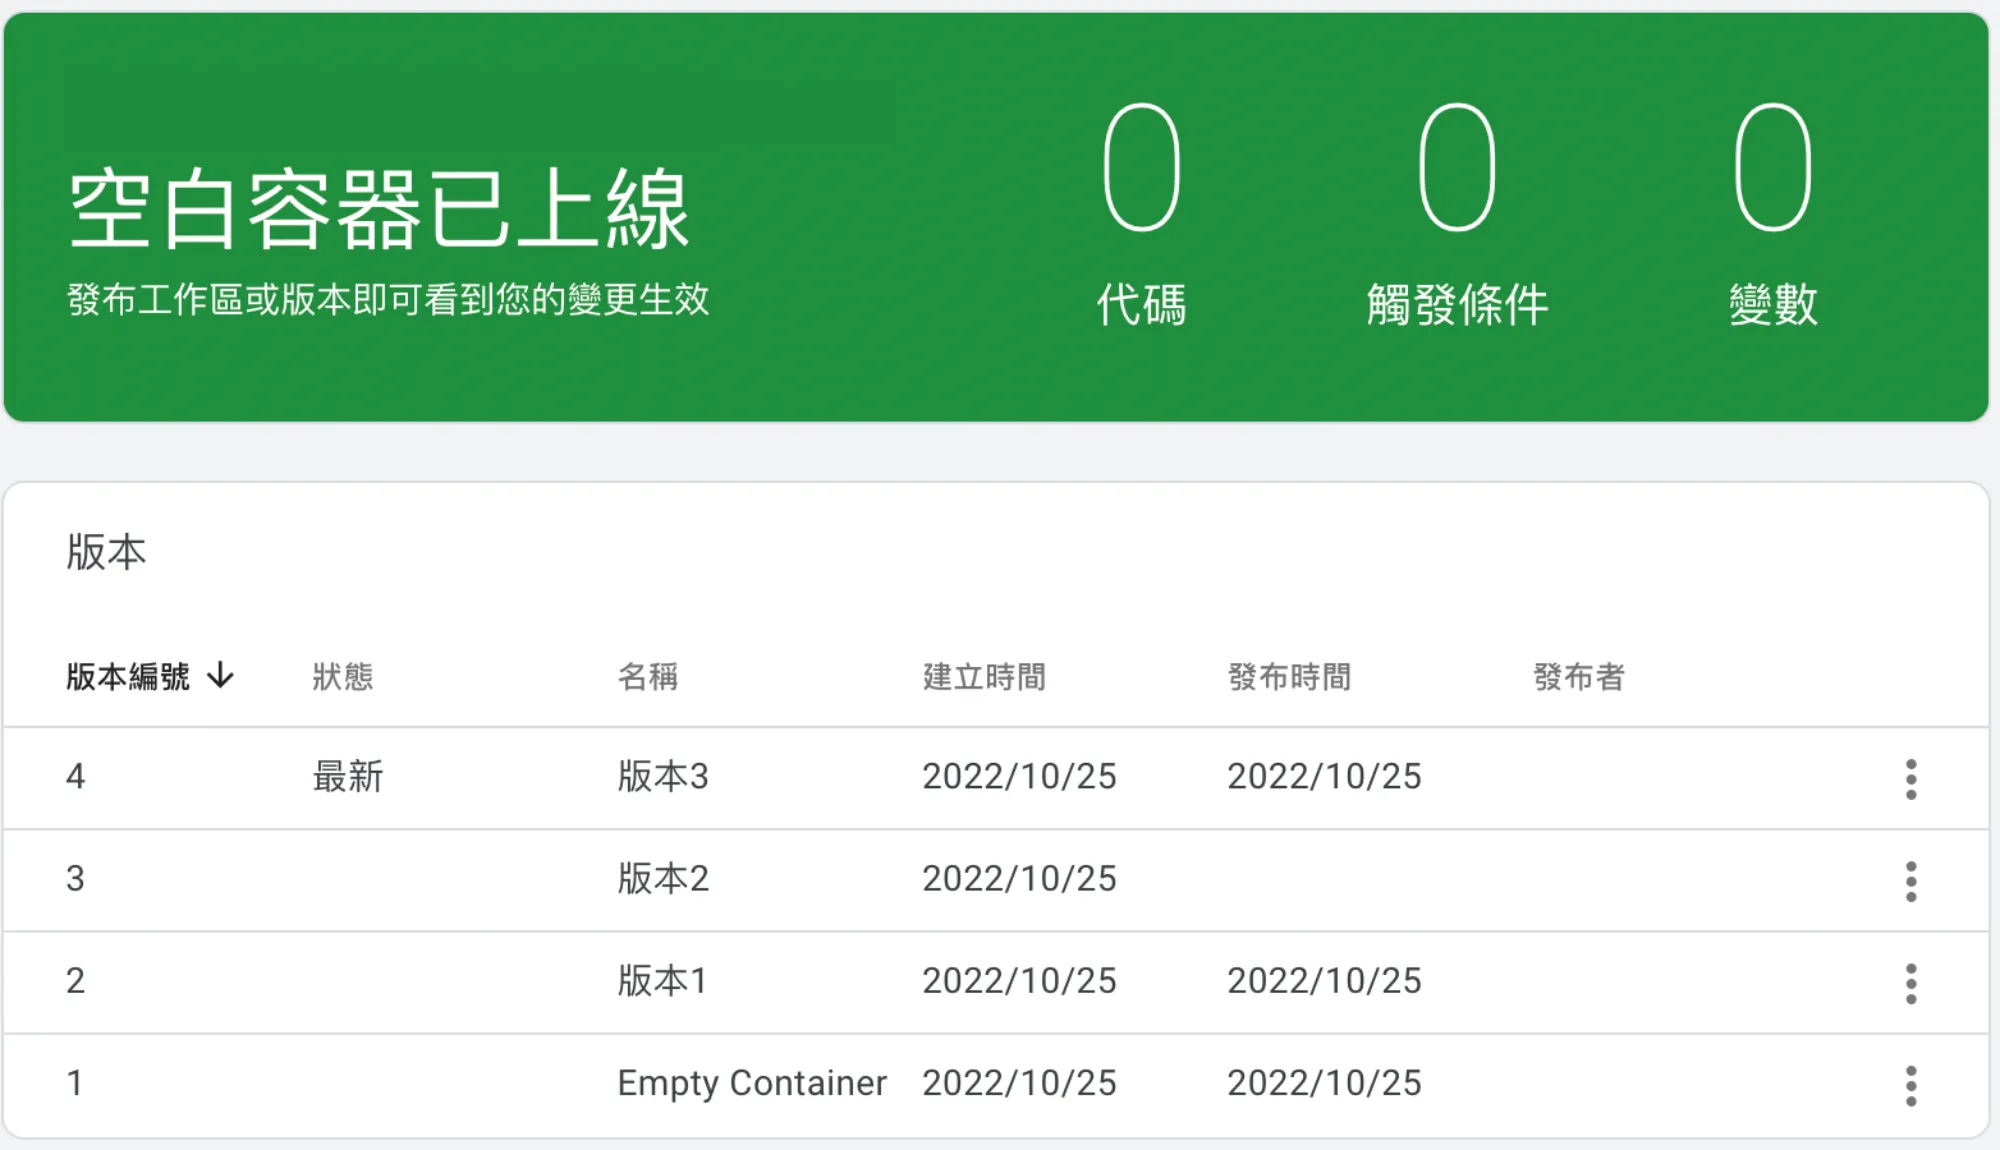Image resolution: width=2000 pixels, height=1150 pixels.
Task: Click the sort arrow beside 版本編號
Action: pos(220,676)
